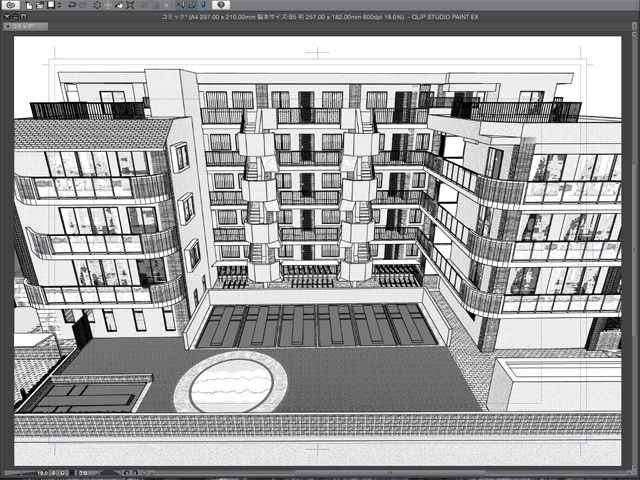640x480 pixels.
Task: Toggle Snap to special ruler
Action: coord(192,5)
